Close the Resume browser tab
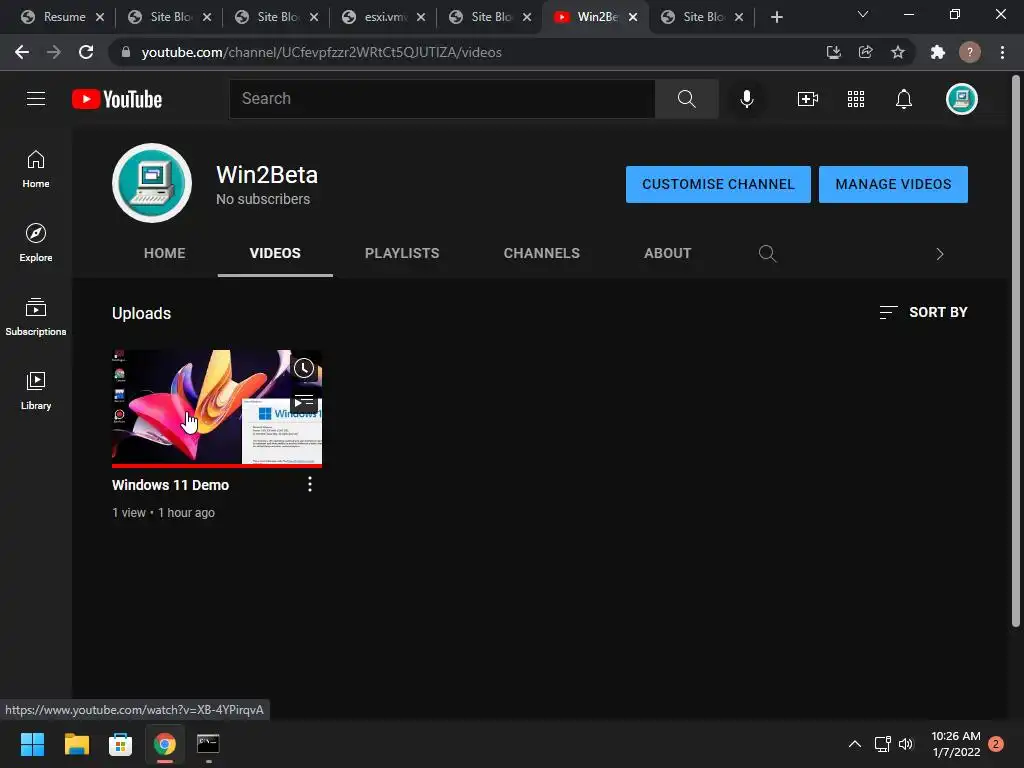This screenshot has width=1024, height=768. point(100,17)
